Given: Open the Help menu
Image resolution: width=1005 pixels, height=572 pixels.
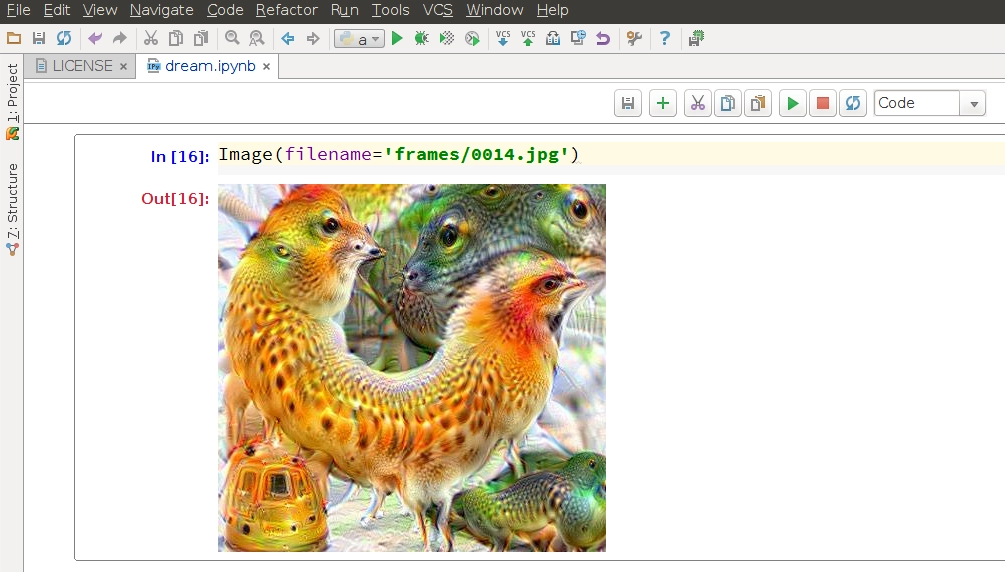Looking at the screenshot, I should tap(552, 10).
